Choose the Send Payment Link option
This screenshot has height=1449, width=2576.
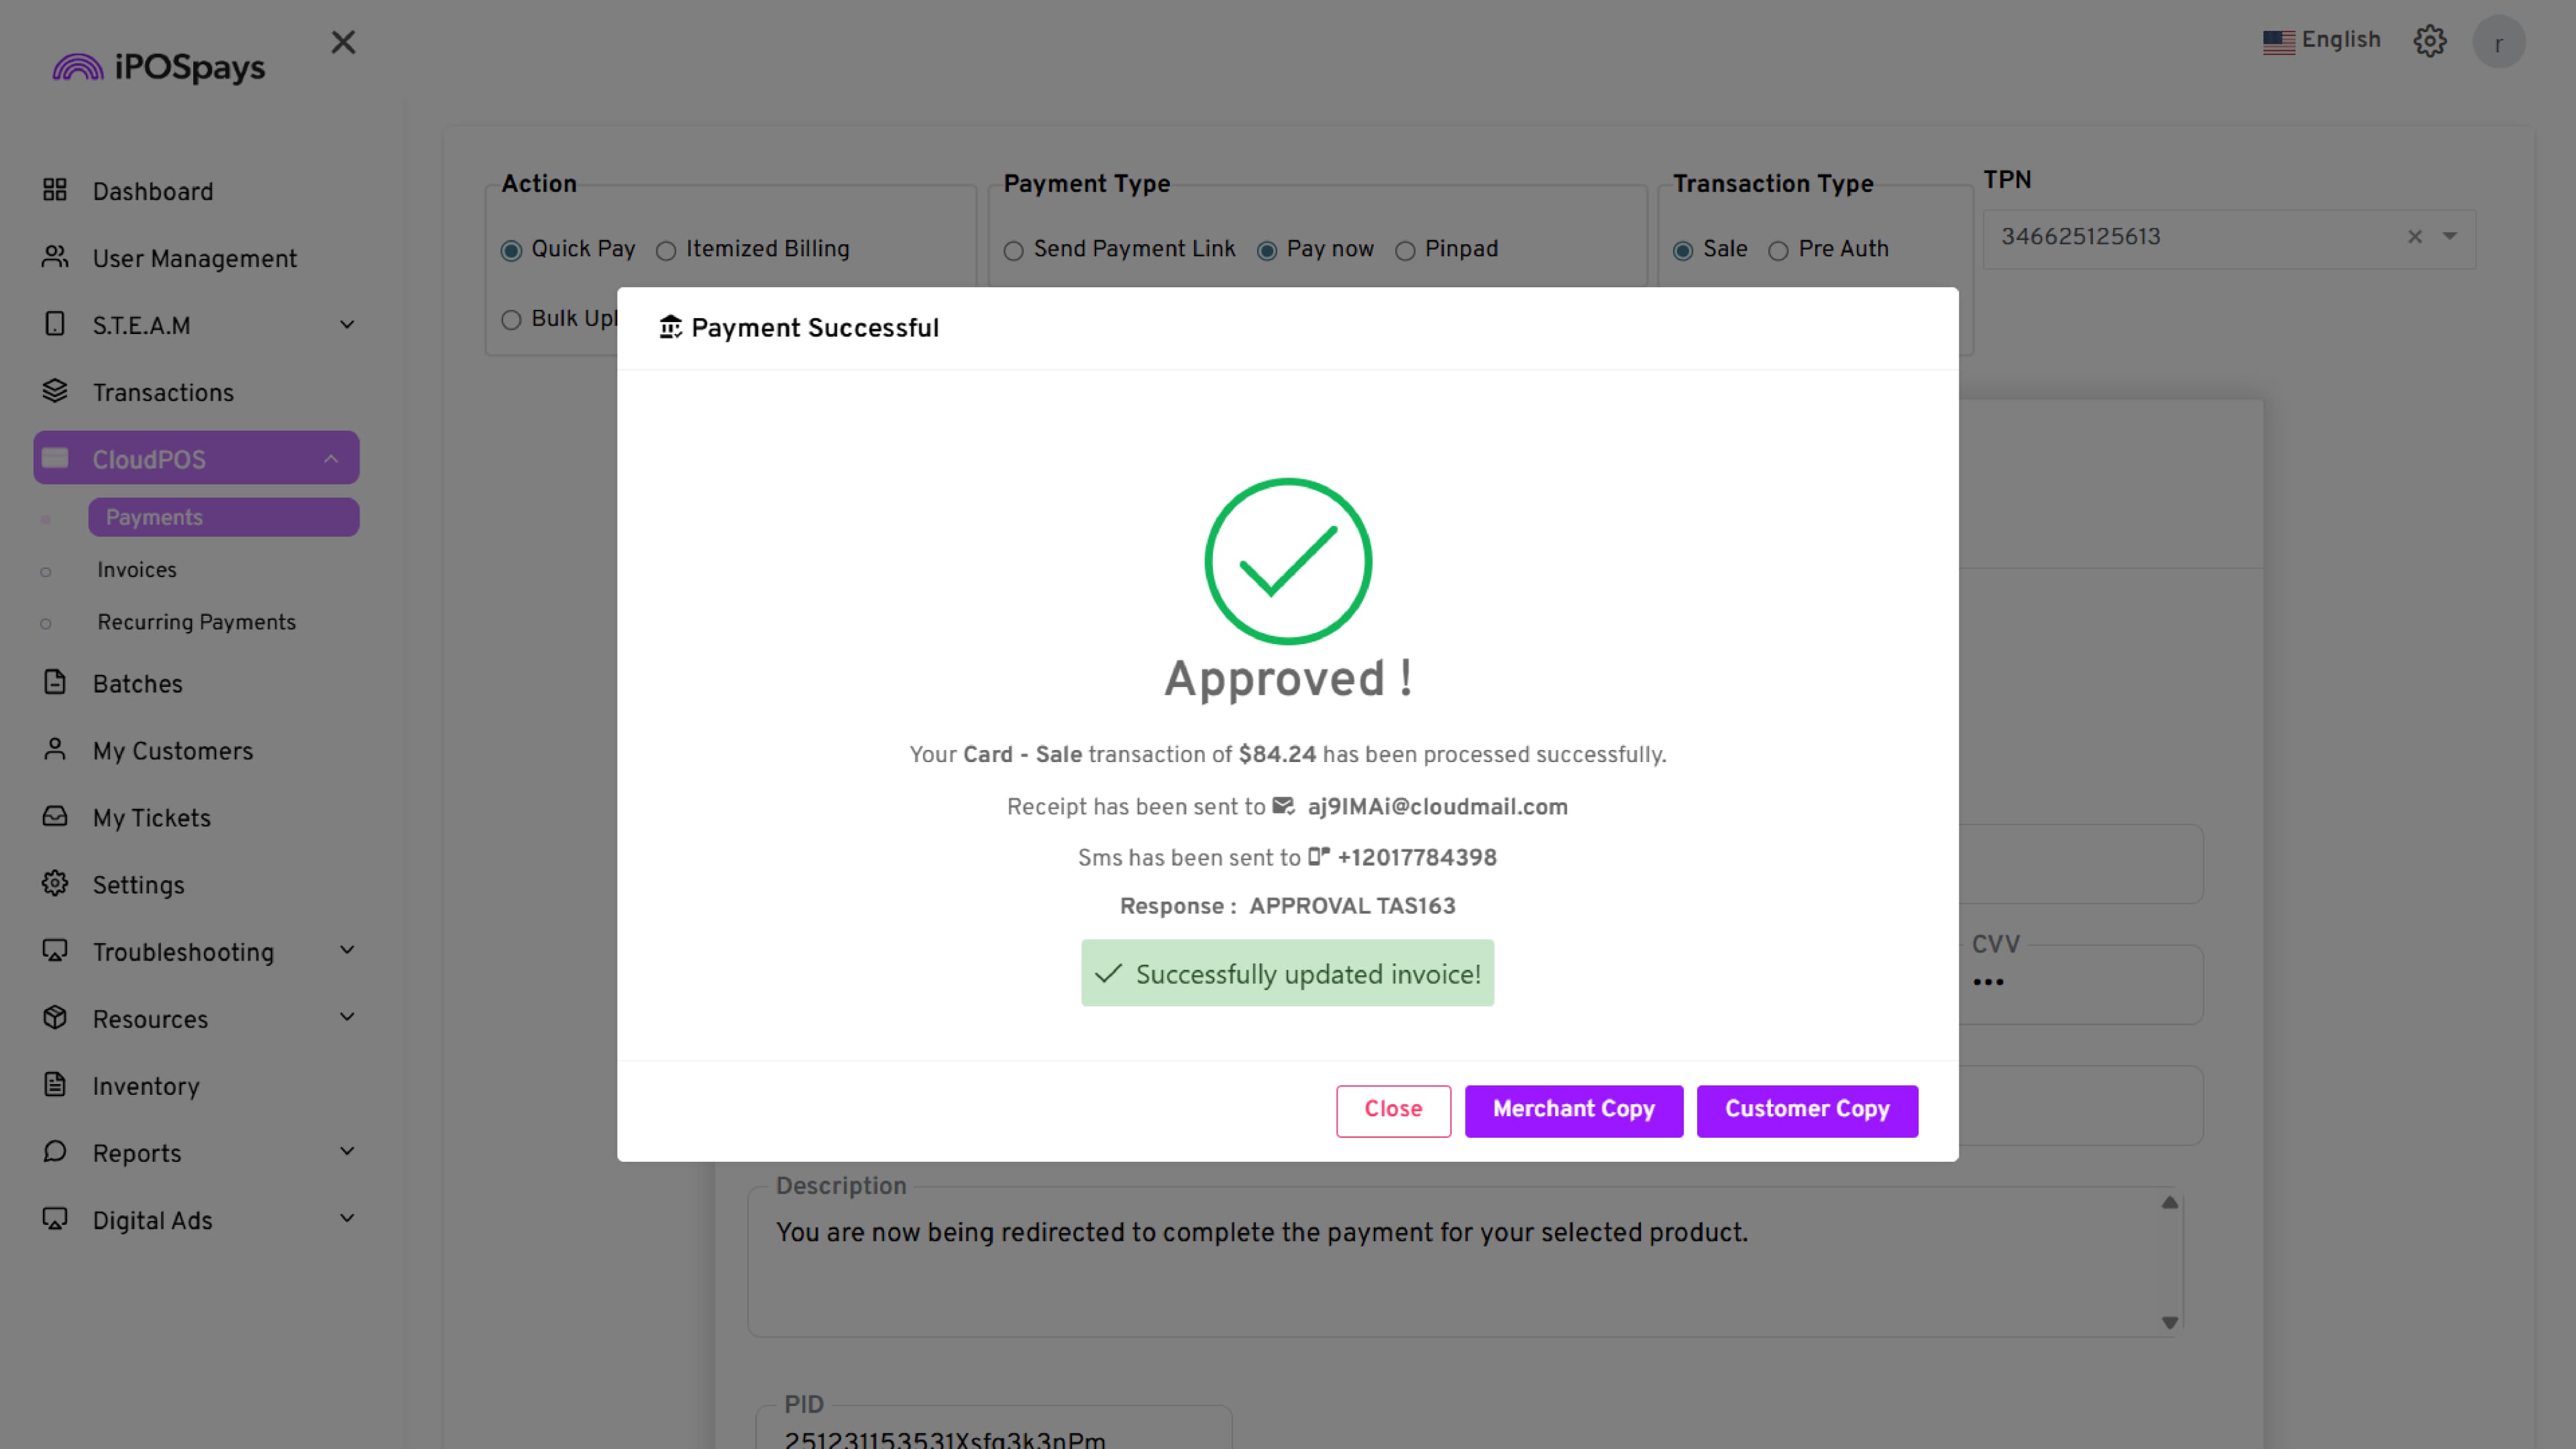pos(1014,251)
